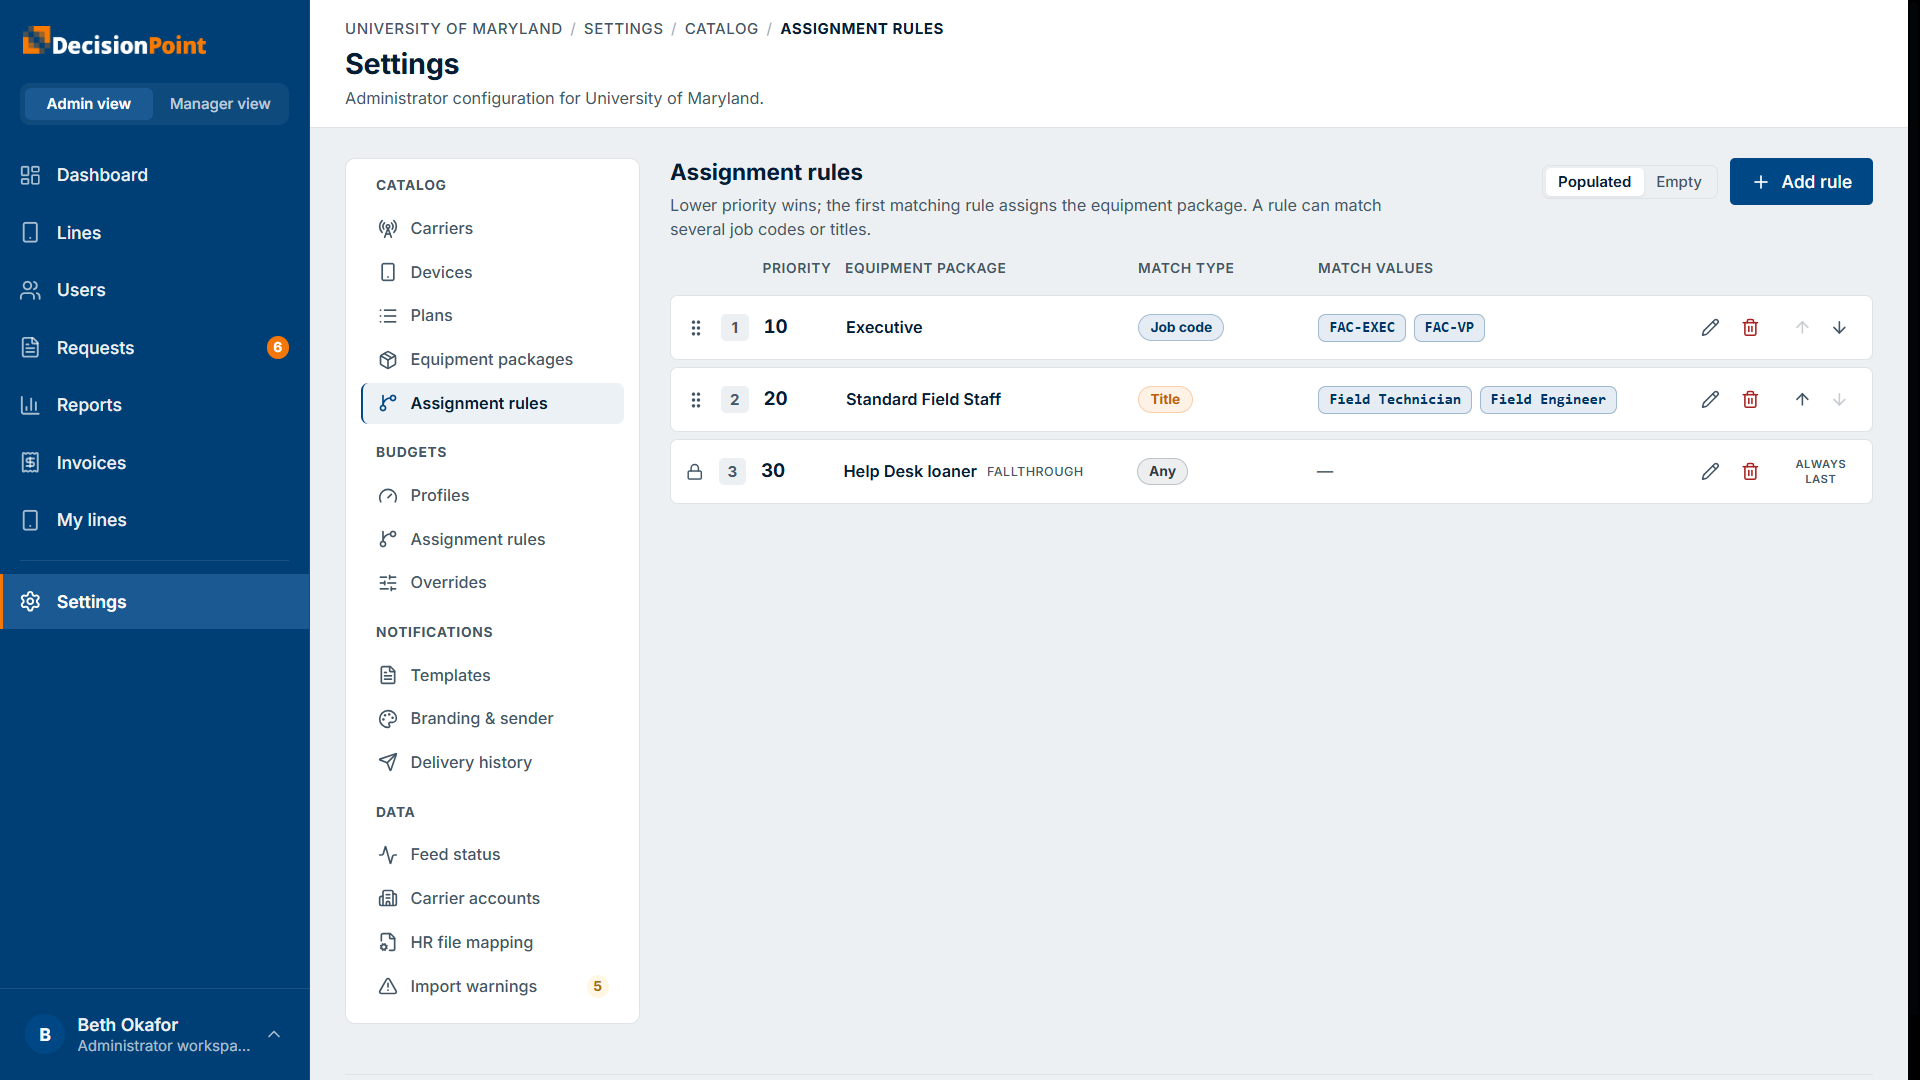Delete the Executive rule
1920x1080 pixels.
[x=1750, y=328]
